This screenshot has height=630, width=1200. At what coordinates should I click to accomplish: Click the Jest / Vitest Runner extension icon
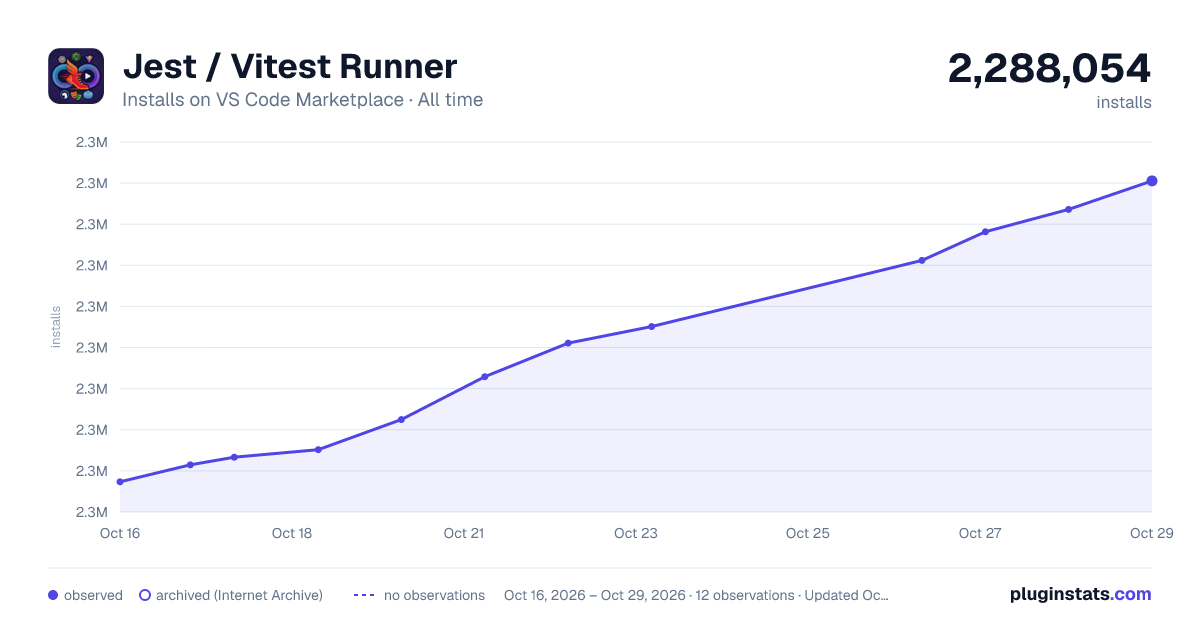coord(76,76)
